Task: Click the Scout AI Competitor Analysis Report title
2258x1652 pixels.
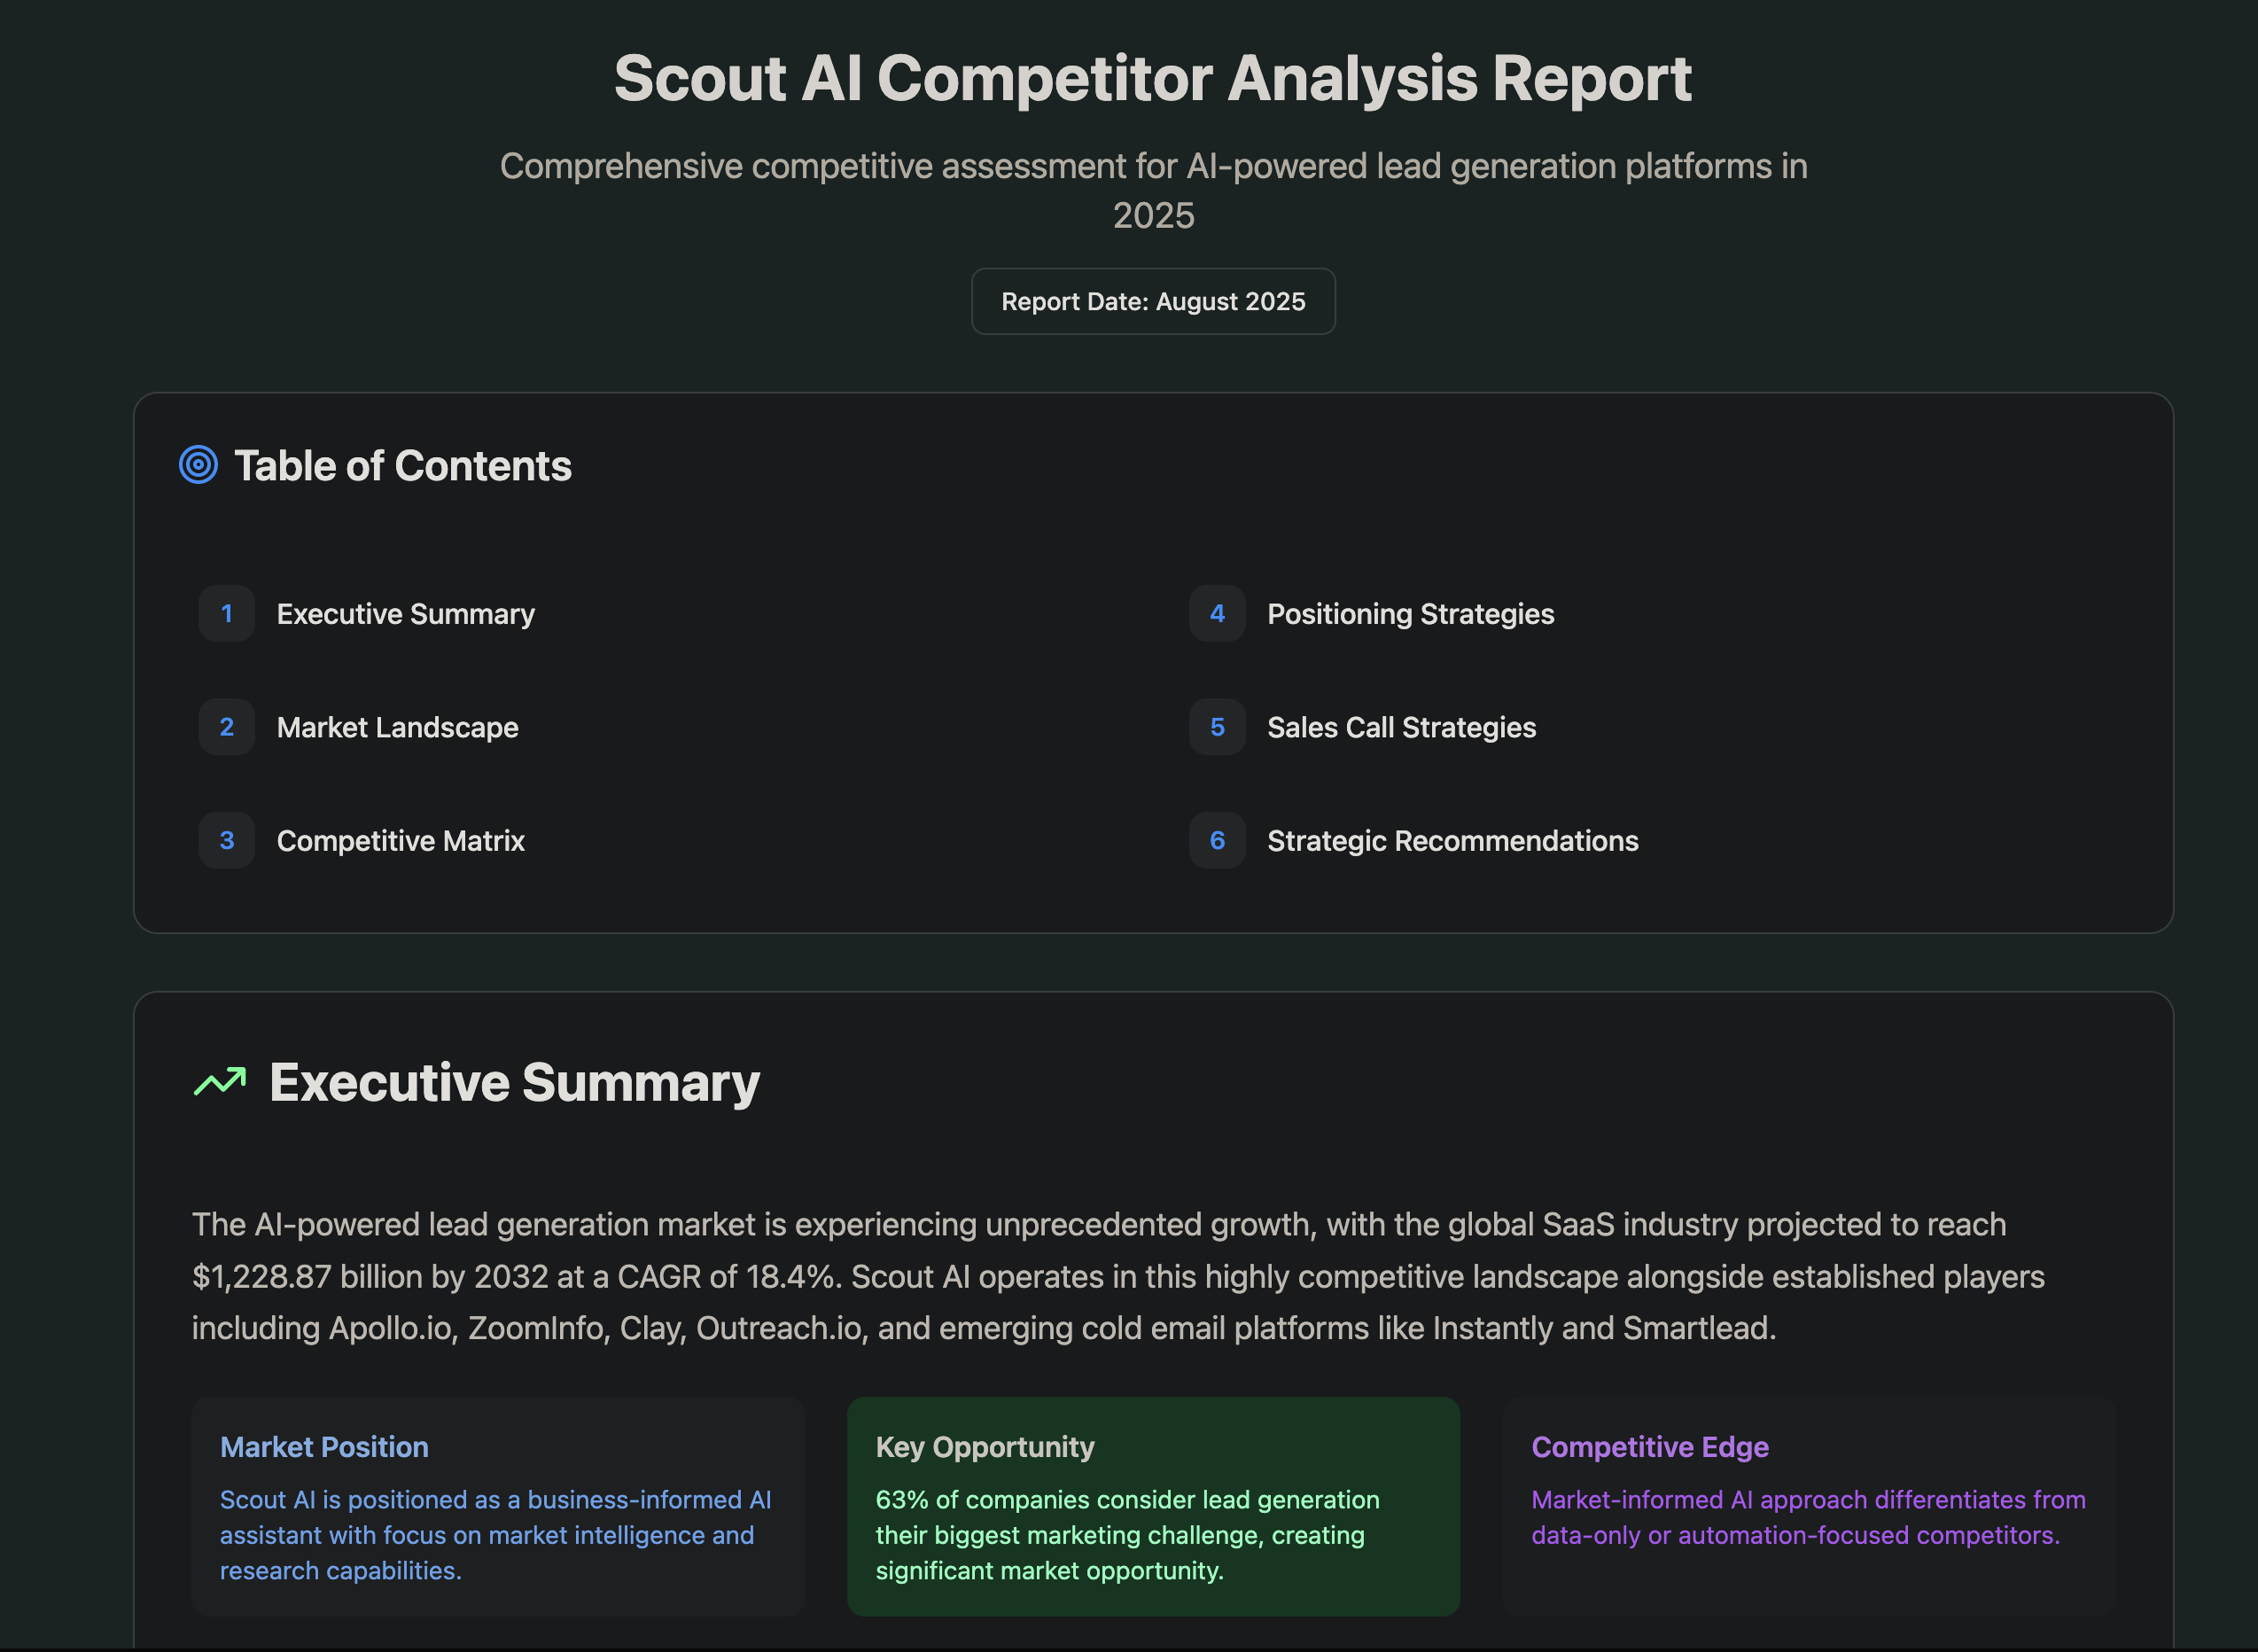Action: (x=1153, y=78)
